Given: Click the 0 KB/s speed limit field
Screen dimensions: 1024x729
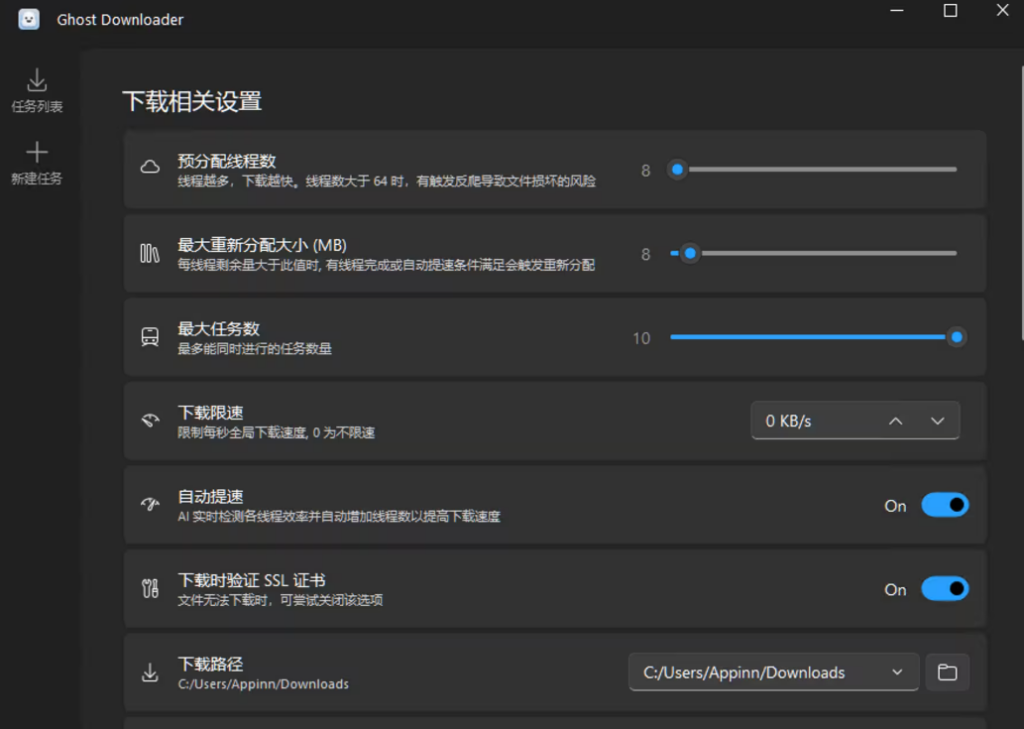Looking at the screenshot, I should 800,420.
